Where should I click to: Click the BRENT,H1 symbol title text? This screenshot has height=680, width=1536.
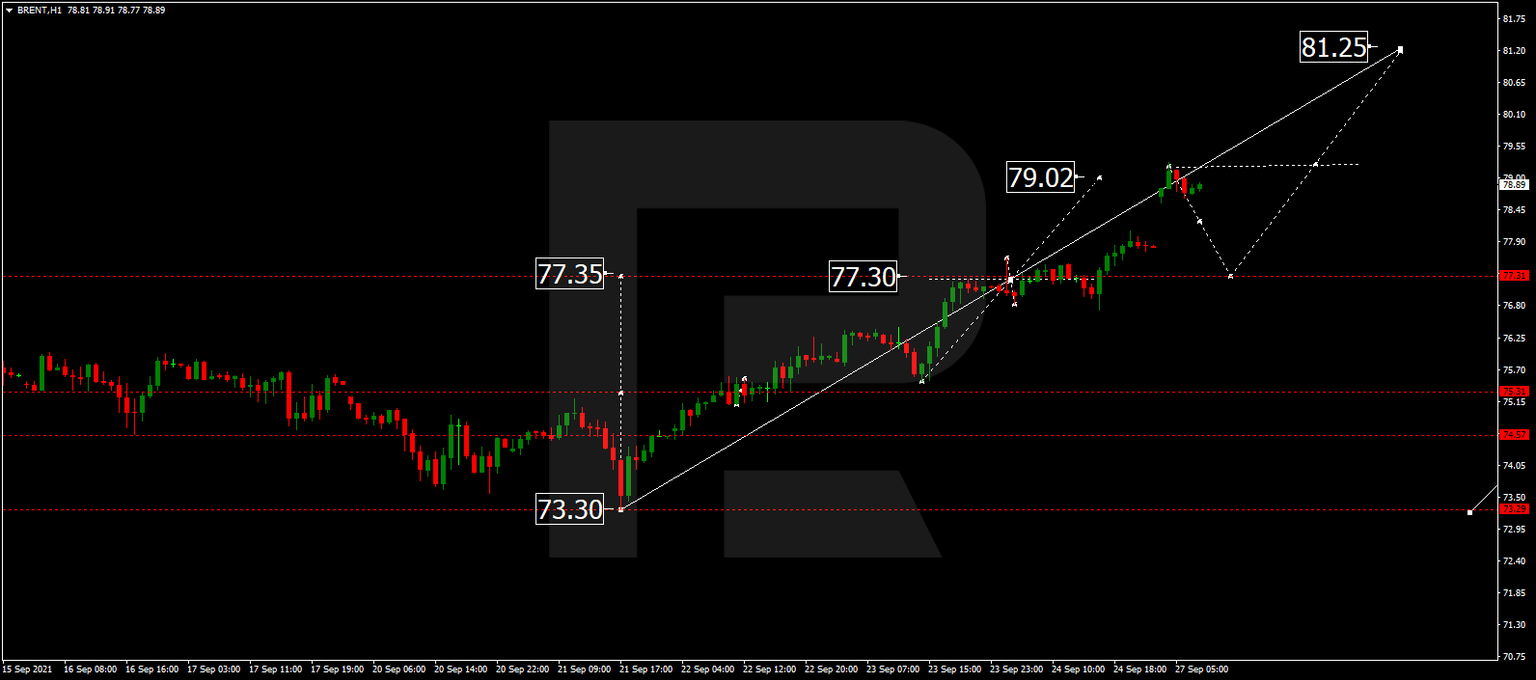[40, 10]
